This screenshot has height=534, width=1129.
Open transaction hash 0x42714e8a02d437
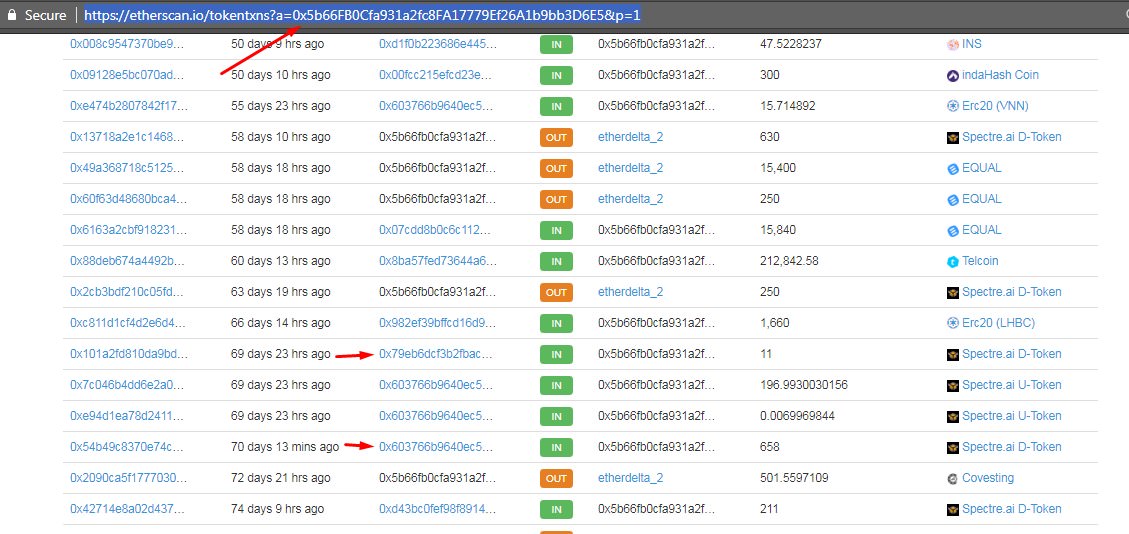pyautogui.click(x=127, y=509)
